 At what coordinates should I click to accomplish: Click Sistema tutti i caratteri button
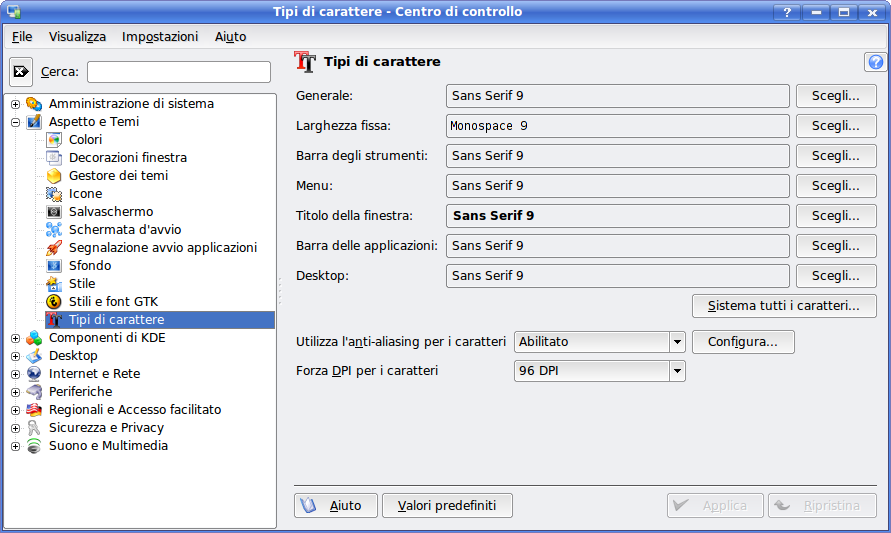(784, 305)
